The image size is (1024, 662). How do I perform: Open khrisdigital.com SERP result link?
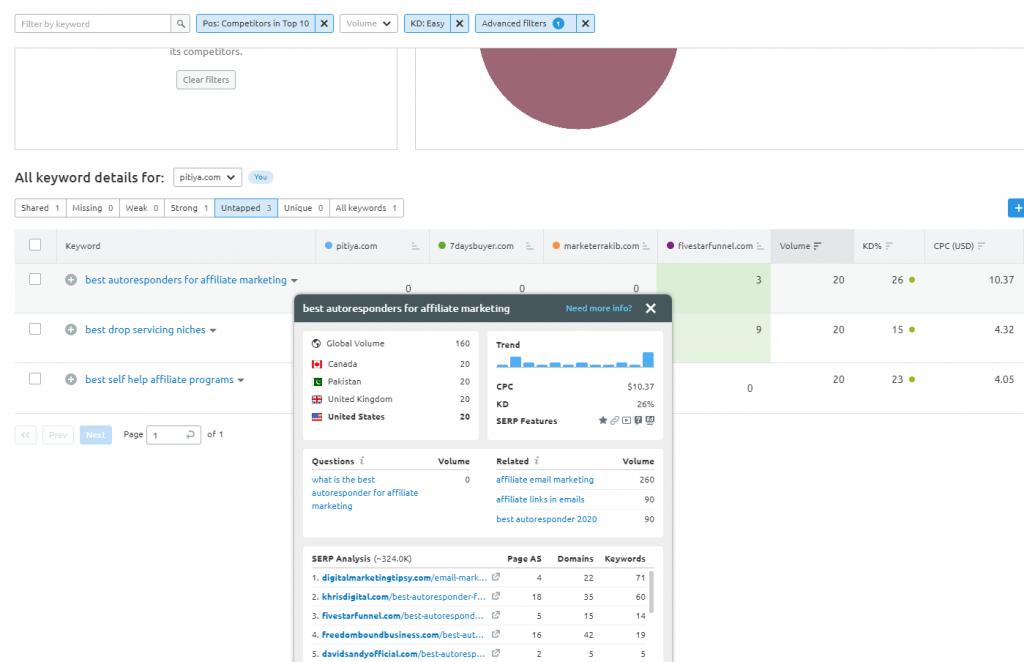[404, 597]
